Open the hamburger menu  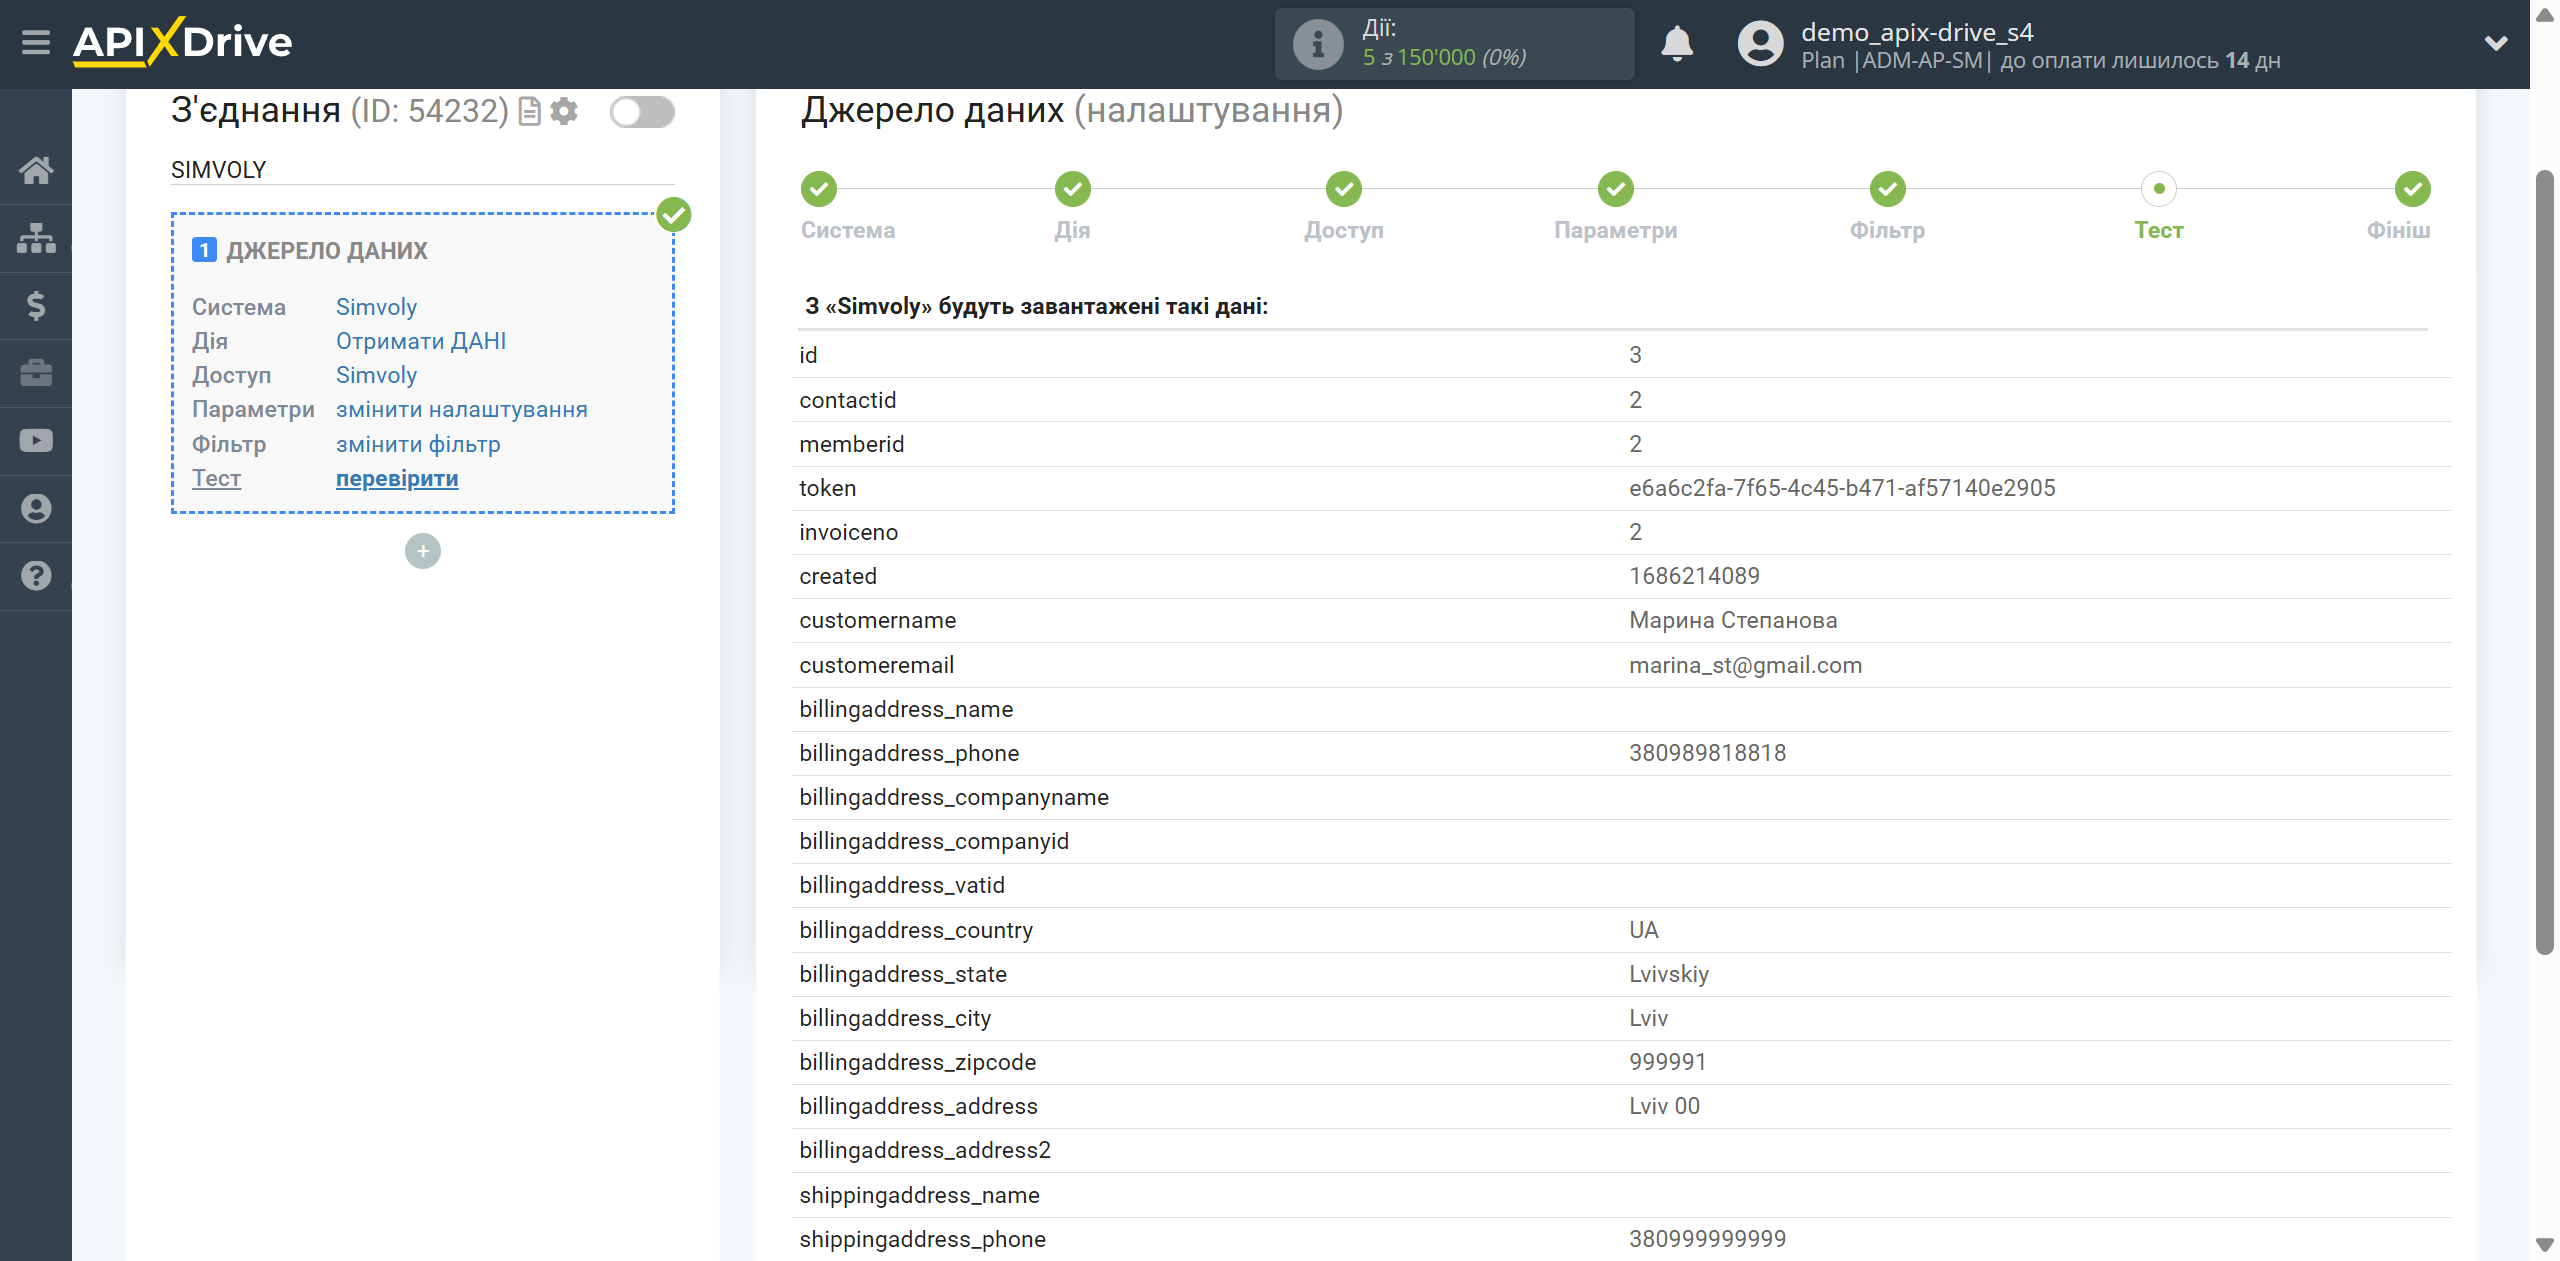tap(36, 42)
